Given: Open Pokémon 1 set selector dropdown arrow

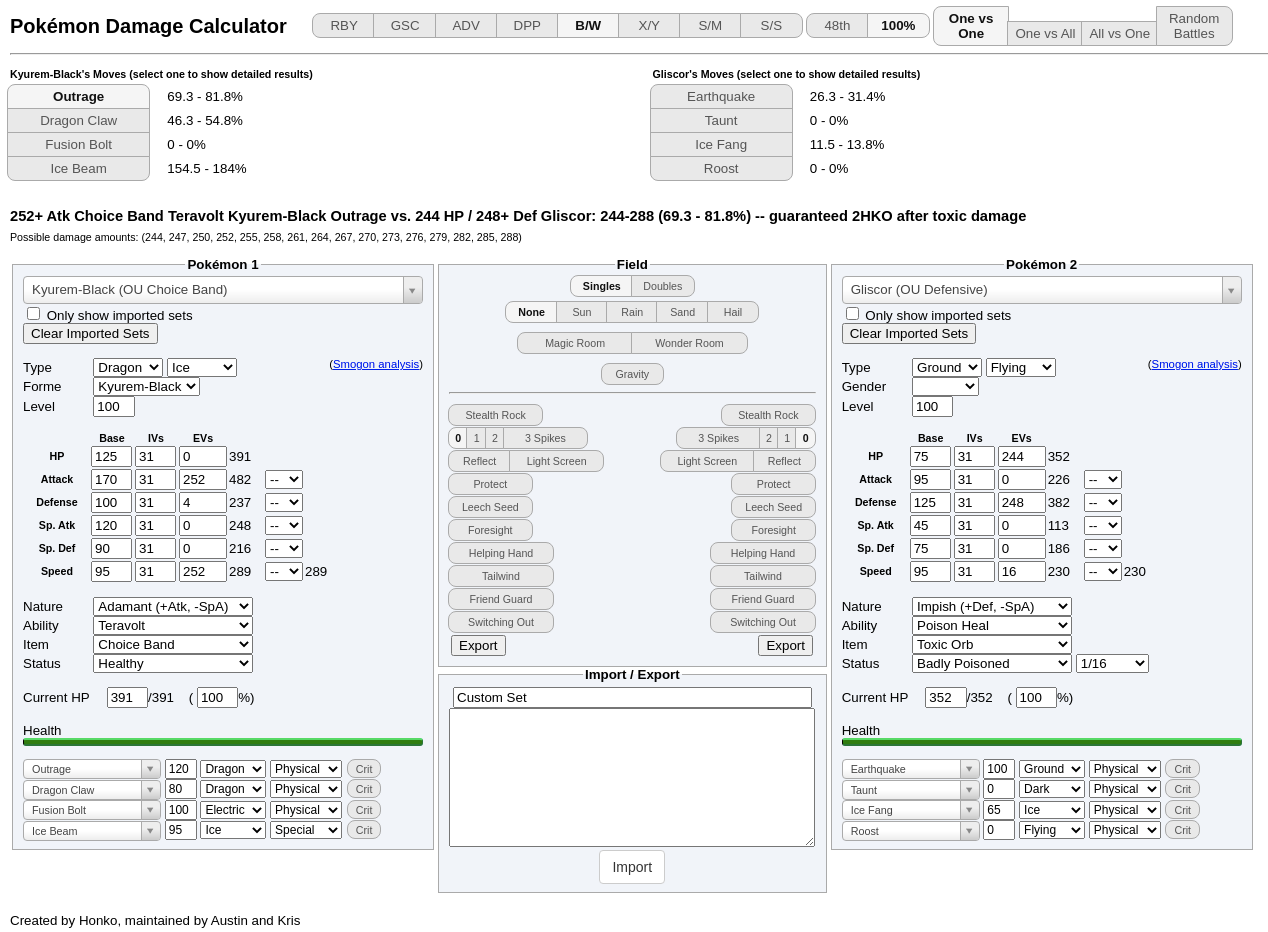Looking at the screenshot, I should [412, 290].
